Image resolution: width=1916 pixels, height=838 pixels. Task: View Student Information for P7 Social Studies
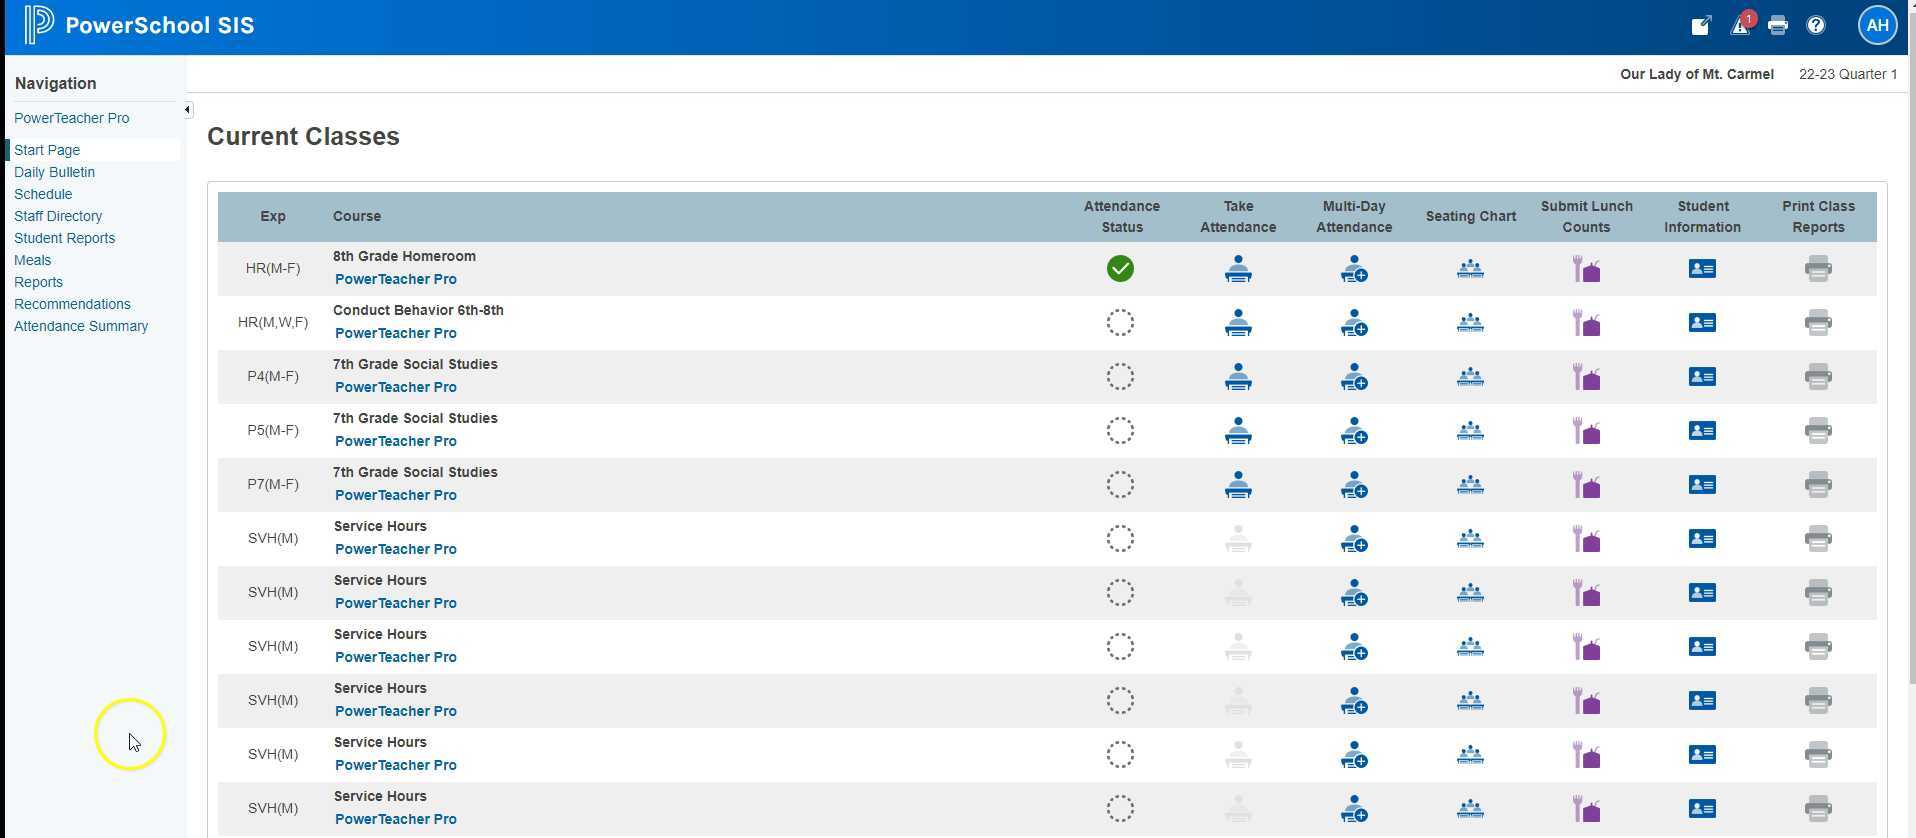1701,485
